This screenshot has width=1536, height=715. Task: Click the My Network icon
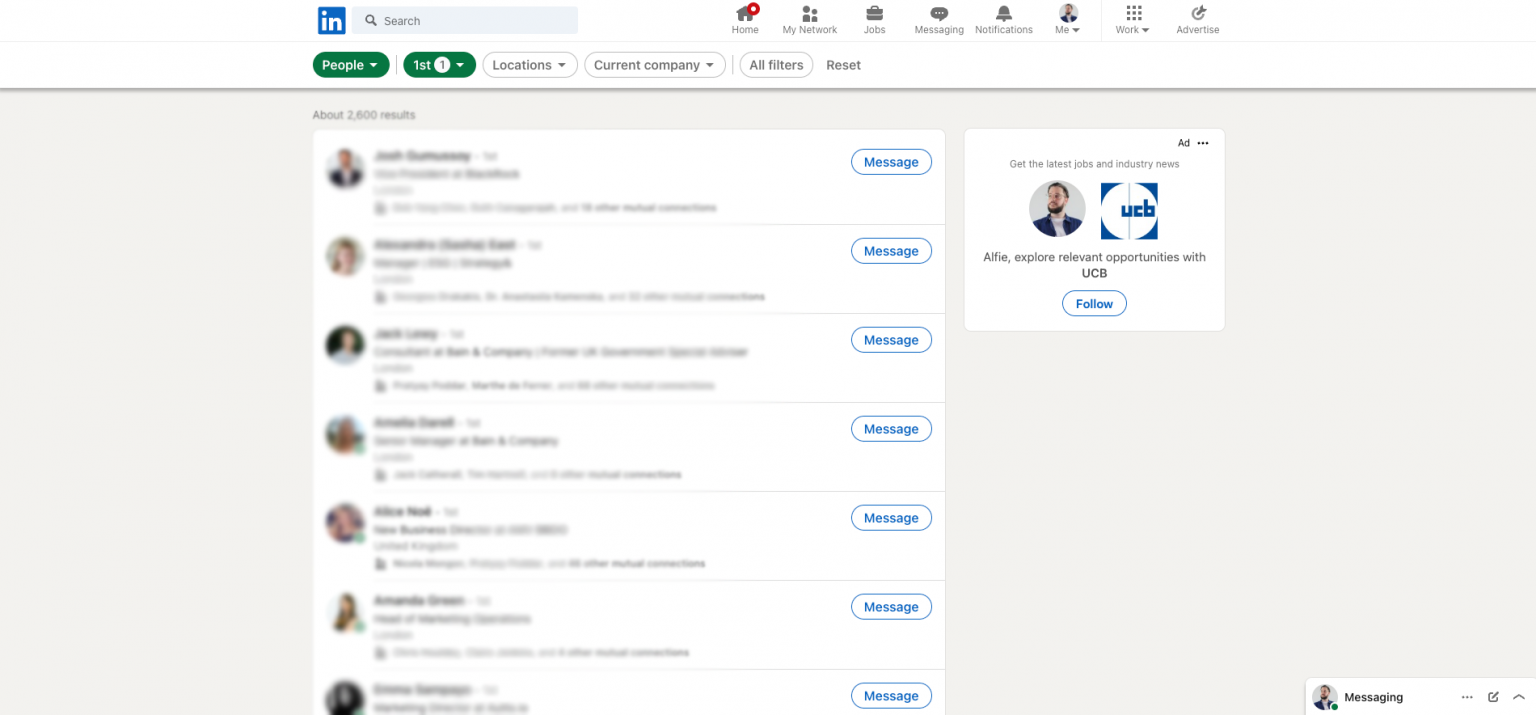(x=809, y=18)
